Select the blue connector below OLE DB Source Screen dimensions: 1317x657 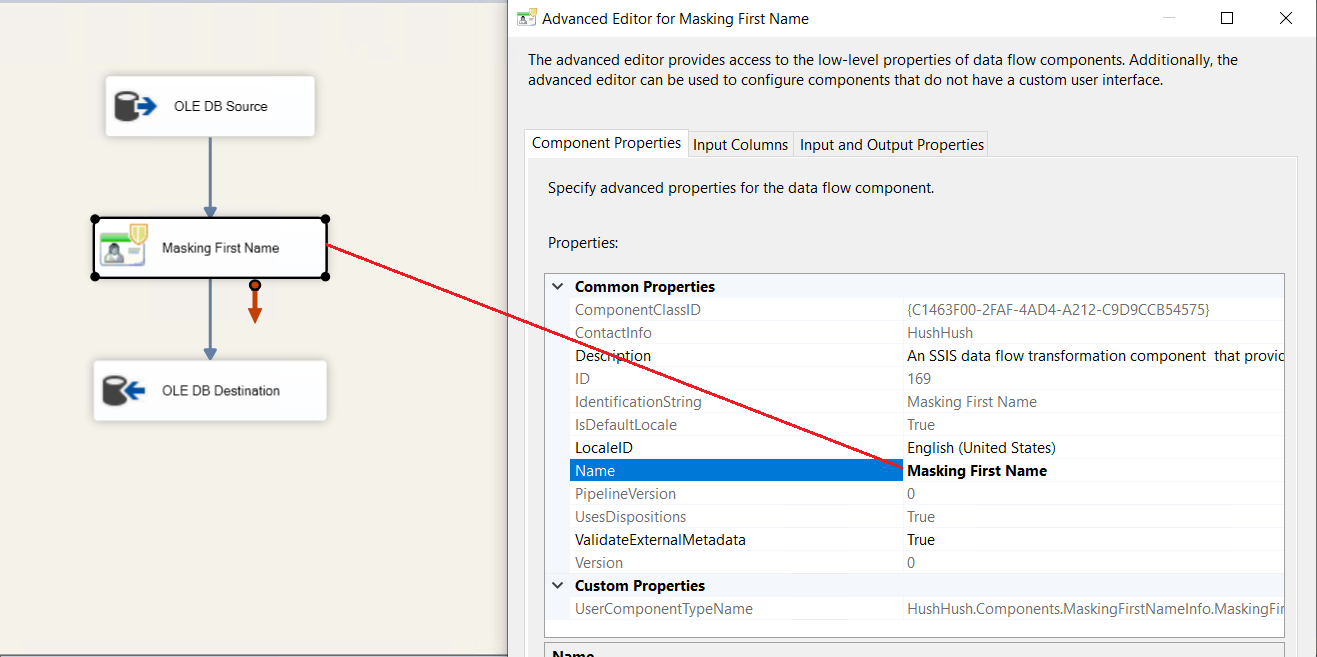tap(210, 177)
